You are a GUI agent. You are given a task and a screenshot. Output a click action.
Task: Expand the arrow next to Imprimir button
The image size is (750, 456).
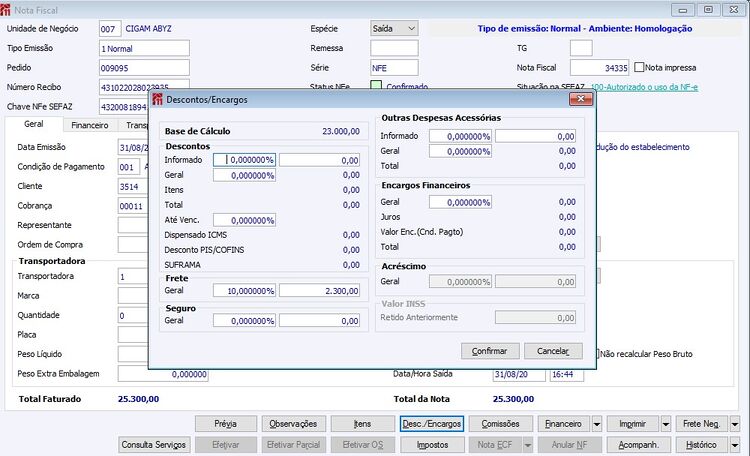tap(666, 424)
